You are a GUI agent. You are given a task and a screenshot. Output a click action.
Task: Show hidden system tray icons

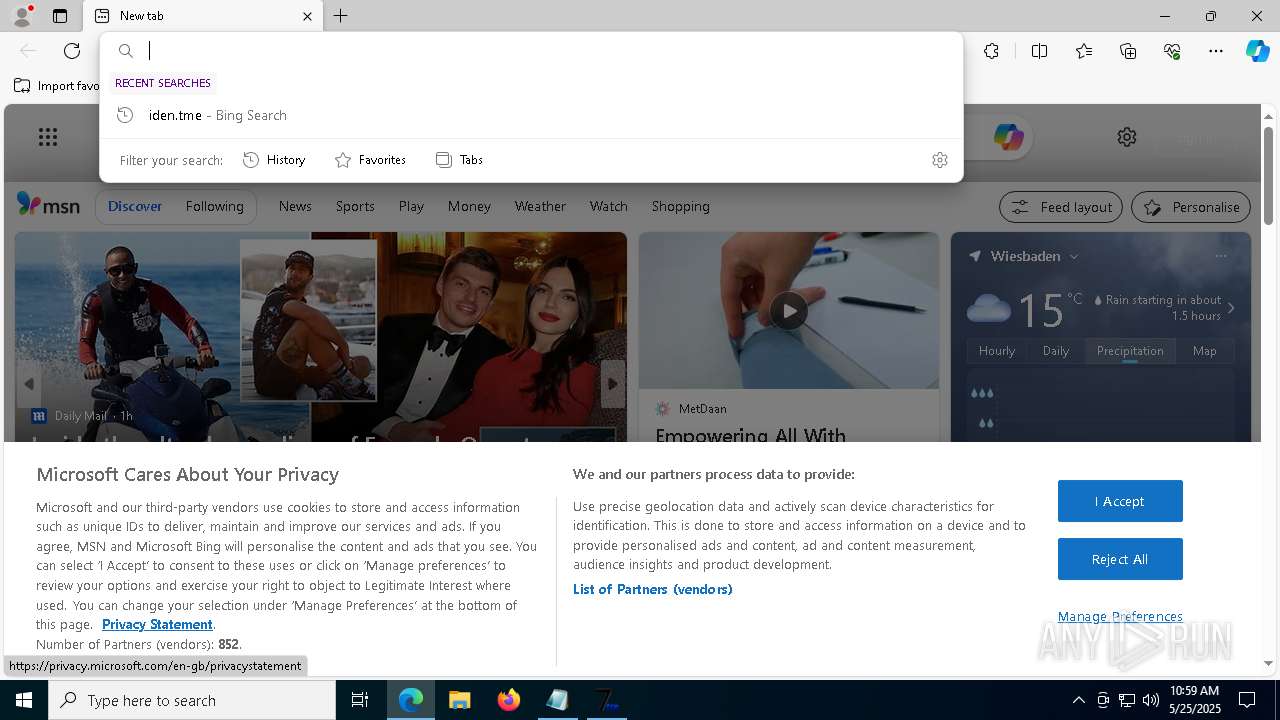pyautogui.click(x=1078, y=700)
